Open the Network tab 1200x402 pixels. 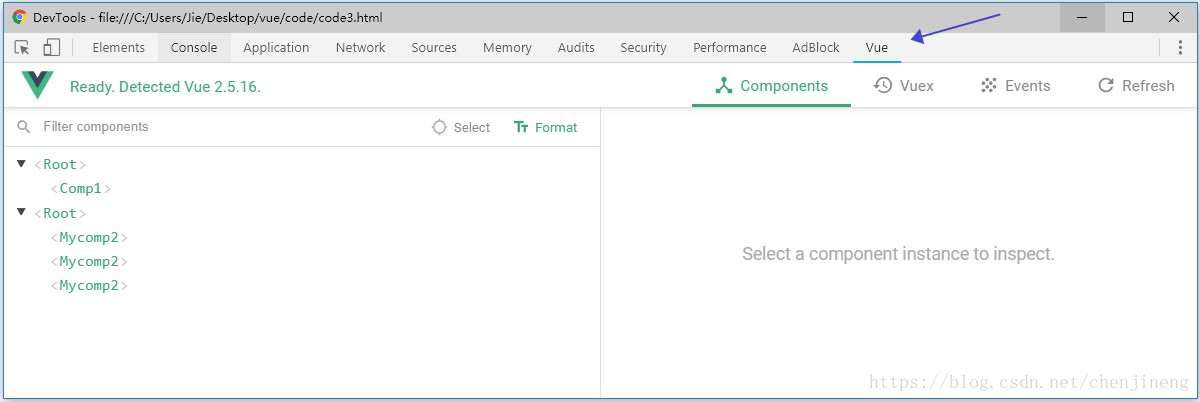tap(360, 47)
